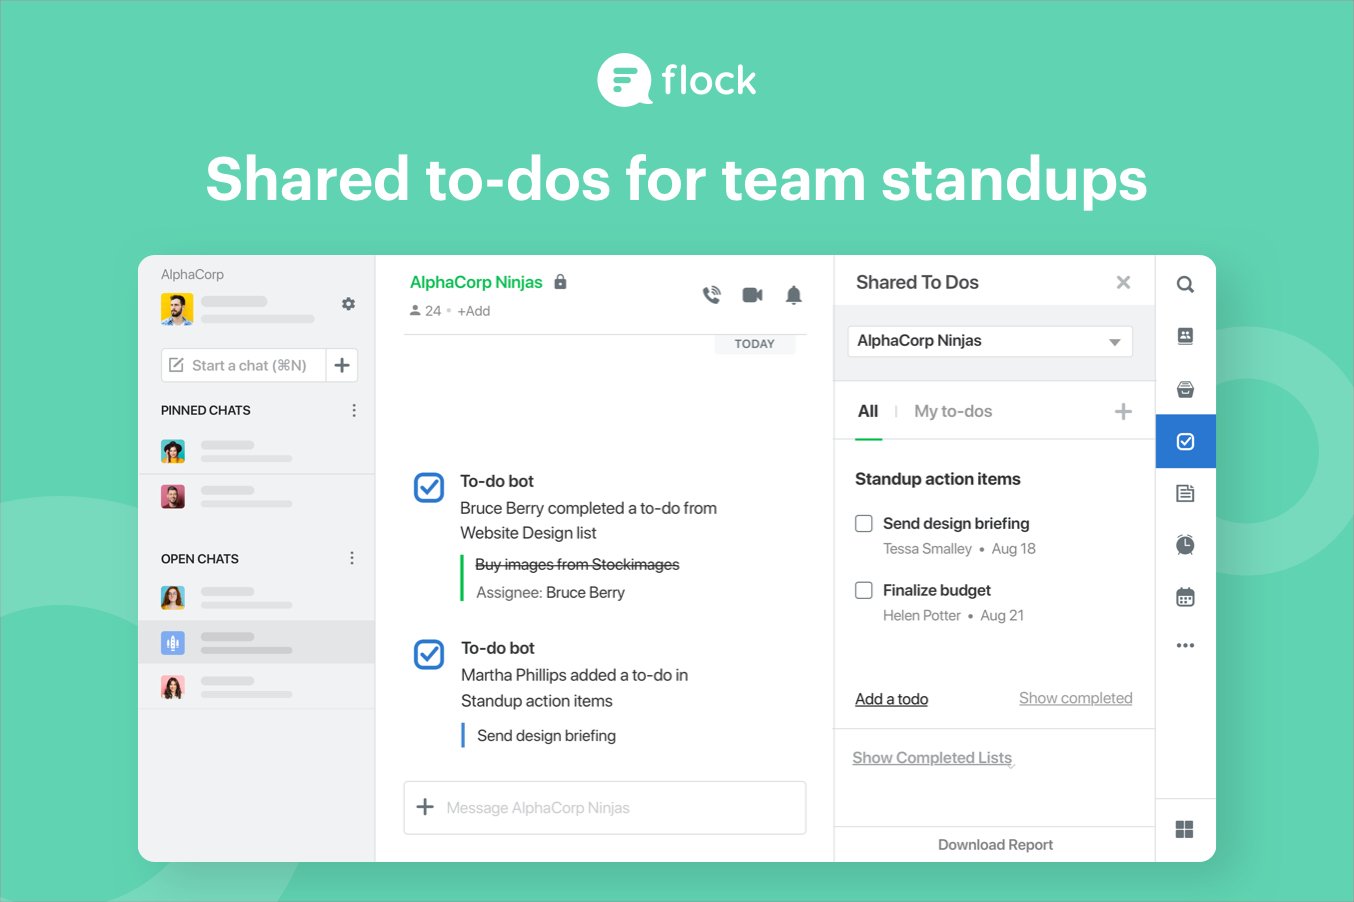Screen dimensions: 1354x902
Task: Click the Start a chat field
Action: click(244, 365)
